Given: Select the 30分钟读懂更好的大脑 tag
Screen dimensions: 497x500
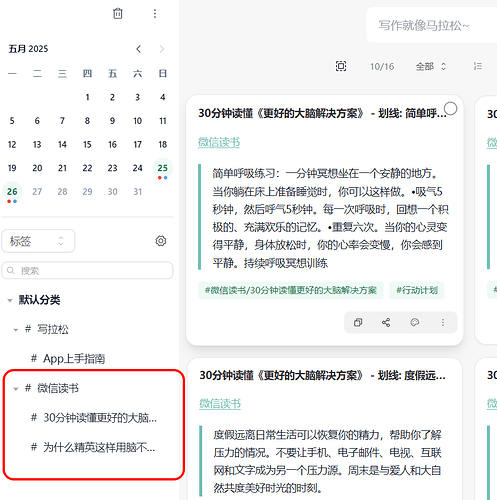Looking at the screenshot, I should click(100, 418).
